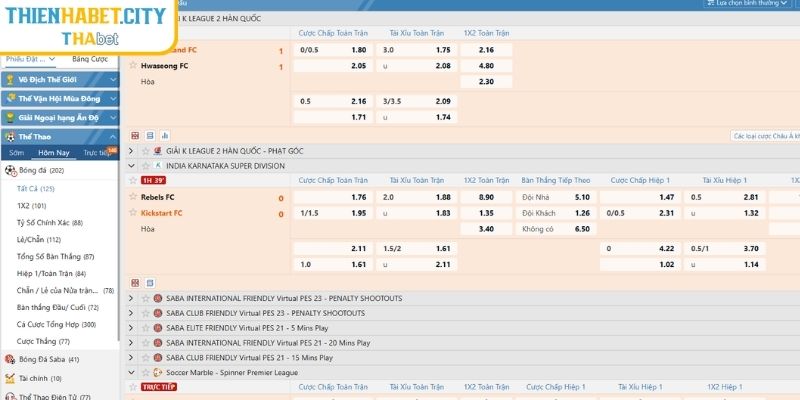Bet on Kickstart FC 1X2 odds 1.35
This screenshot has width=800, height=400.
[486, 213]
